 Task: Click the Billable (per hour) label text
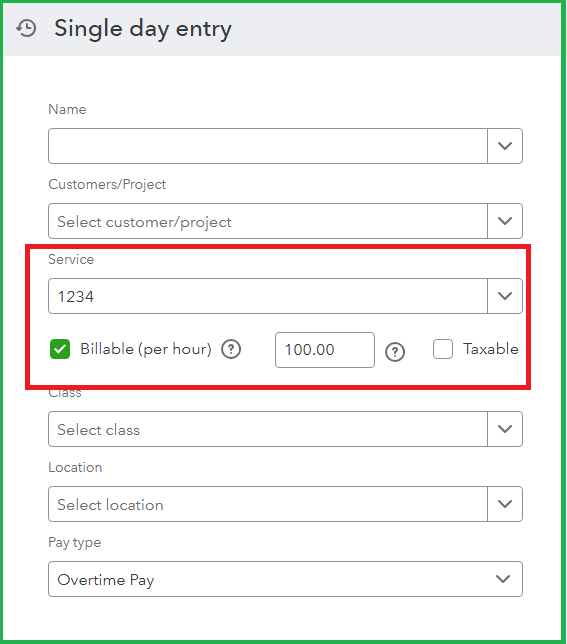tap(146, 350)
